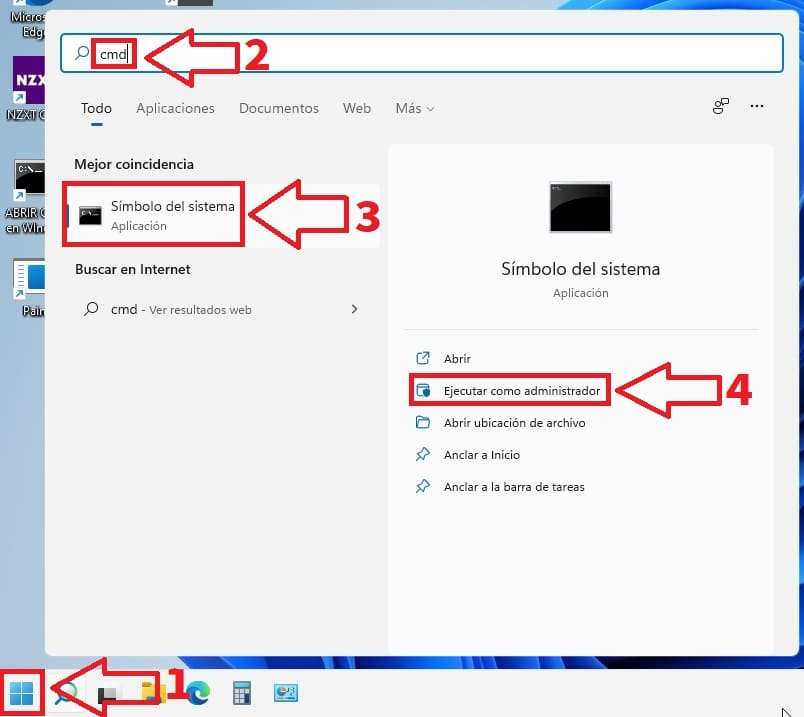Viewport: 804px width, 717px height.
Task: Open the Control Panel taskbar icon
Action: coord(286,693)
